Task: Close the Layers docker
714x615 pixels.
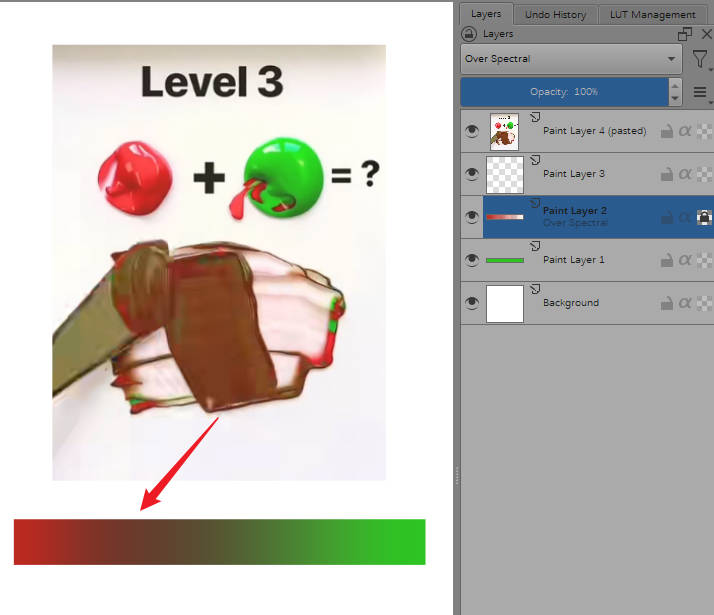Action: pos(706,34)
